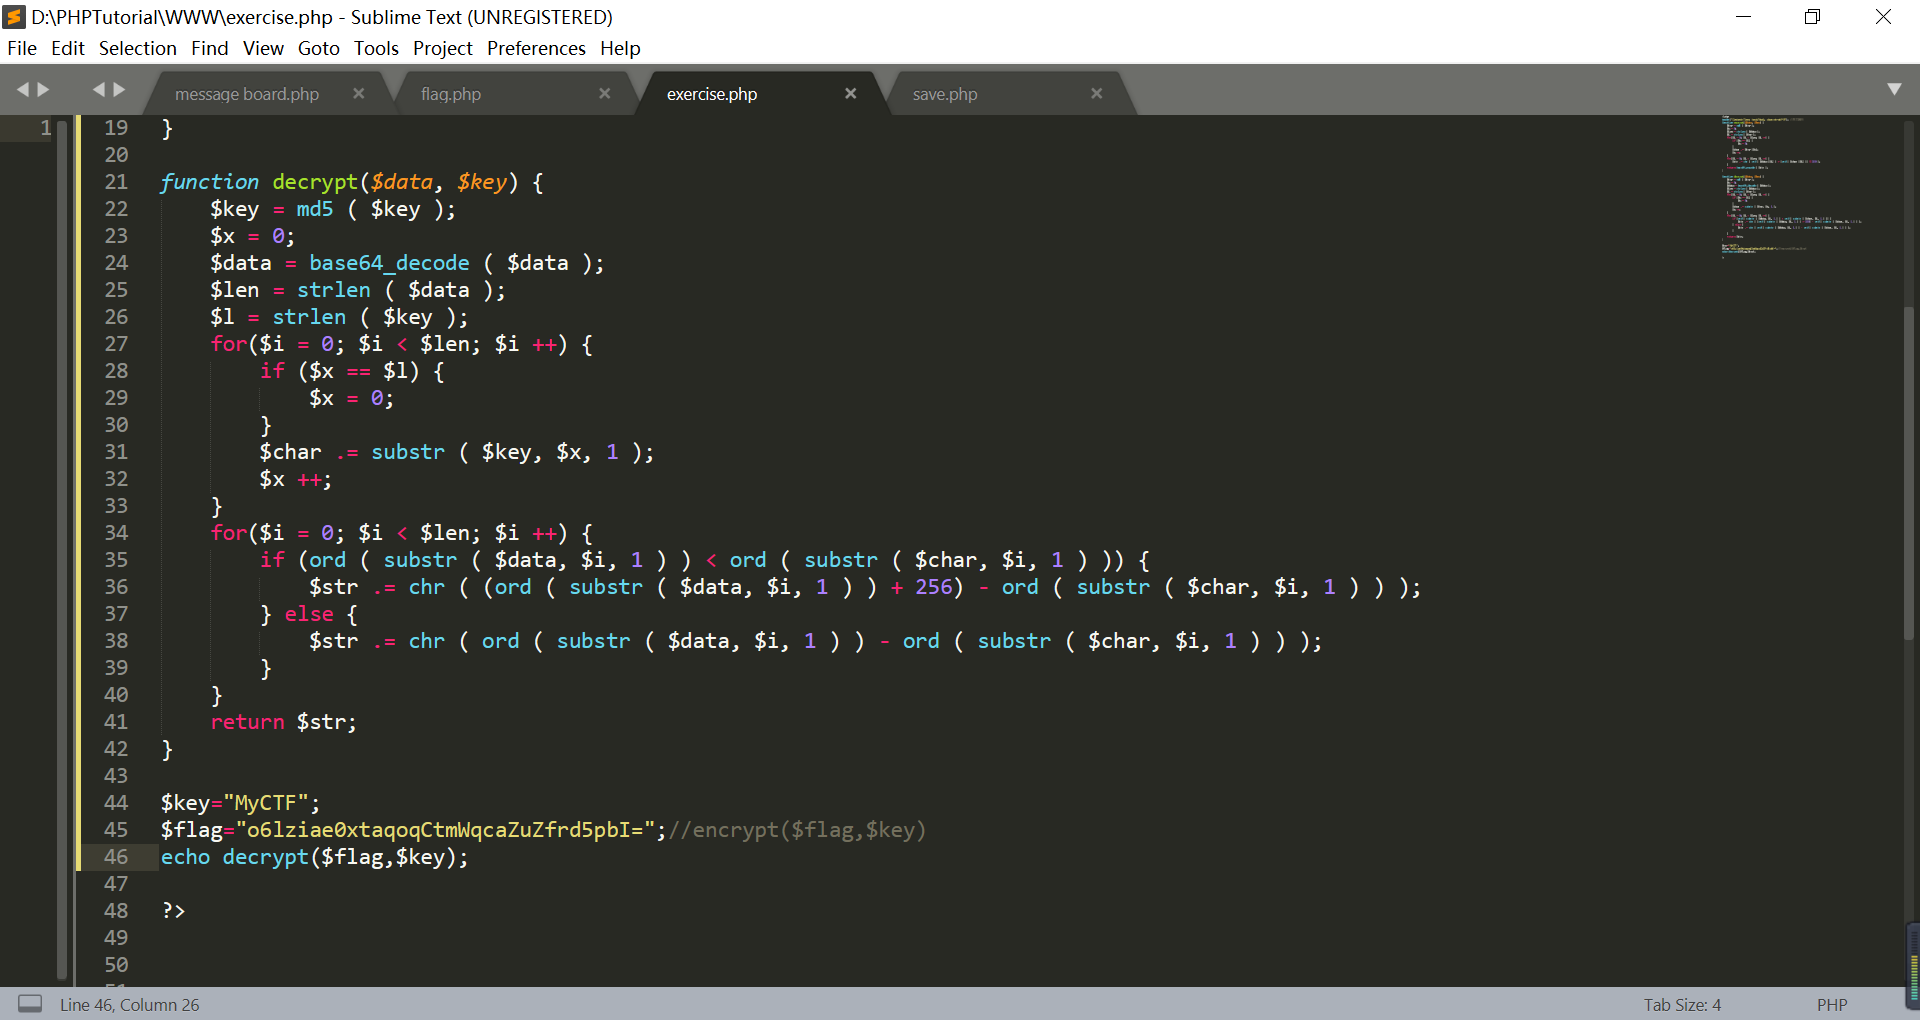
Task: Open the View menu
Action: tap(263, 48)
